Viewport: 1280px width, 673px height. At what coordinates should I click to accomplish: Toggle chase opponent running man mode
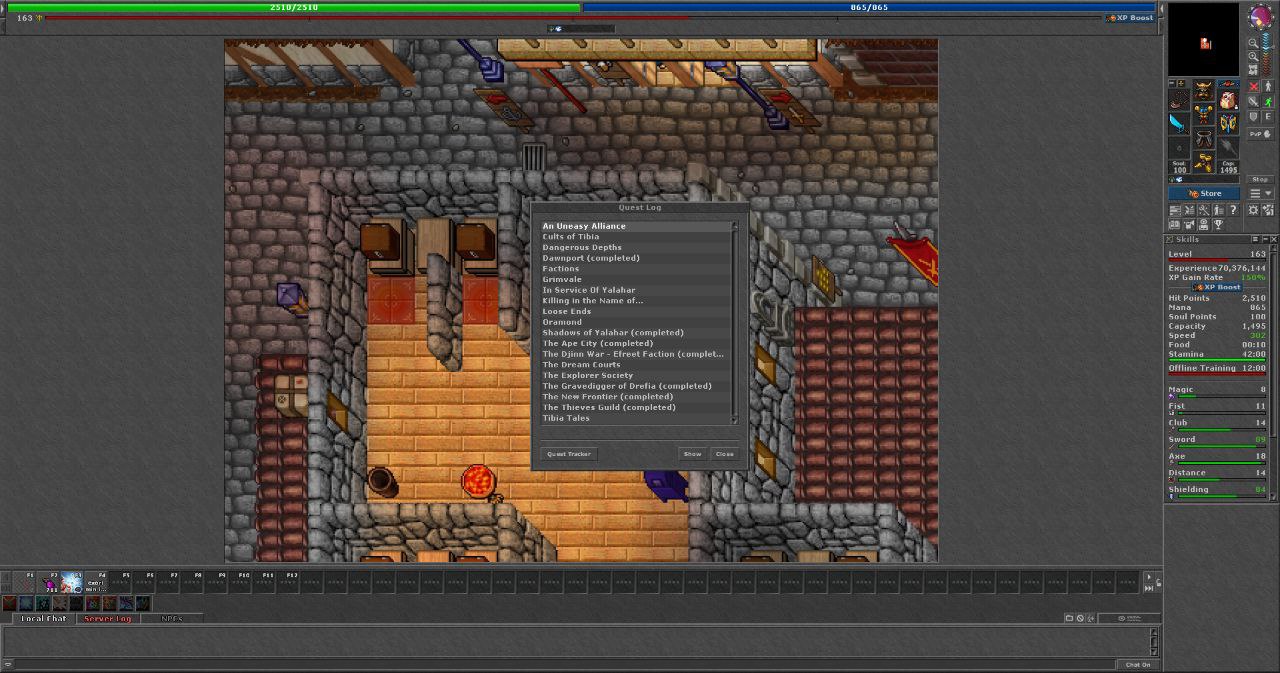point(1268,102)
